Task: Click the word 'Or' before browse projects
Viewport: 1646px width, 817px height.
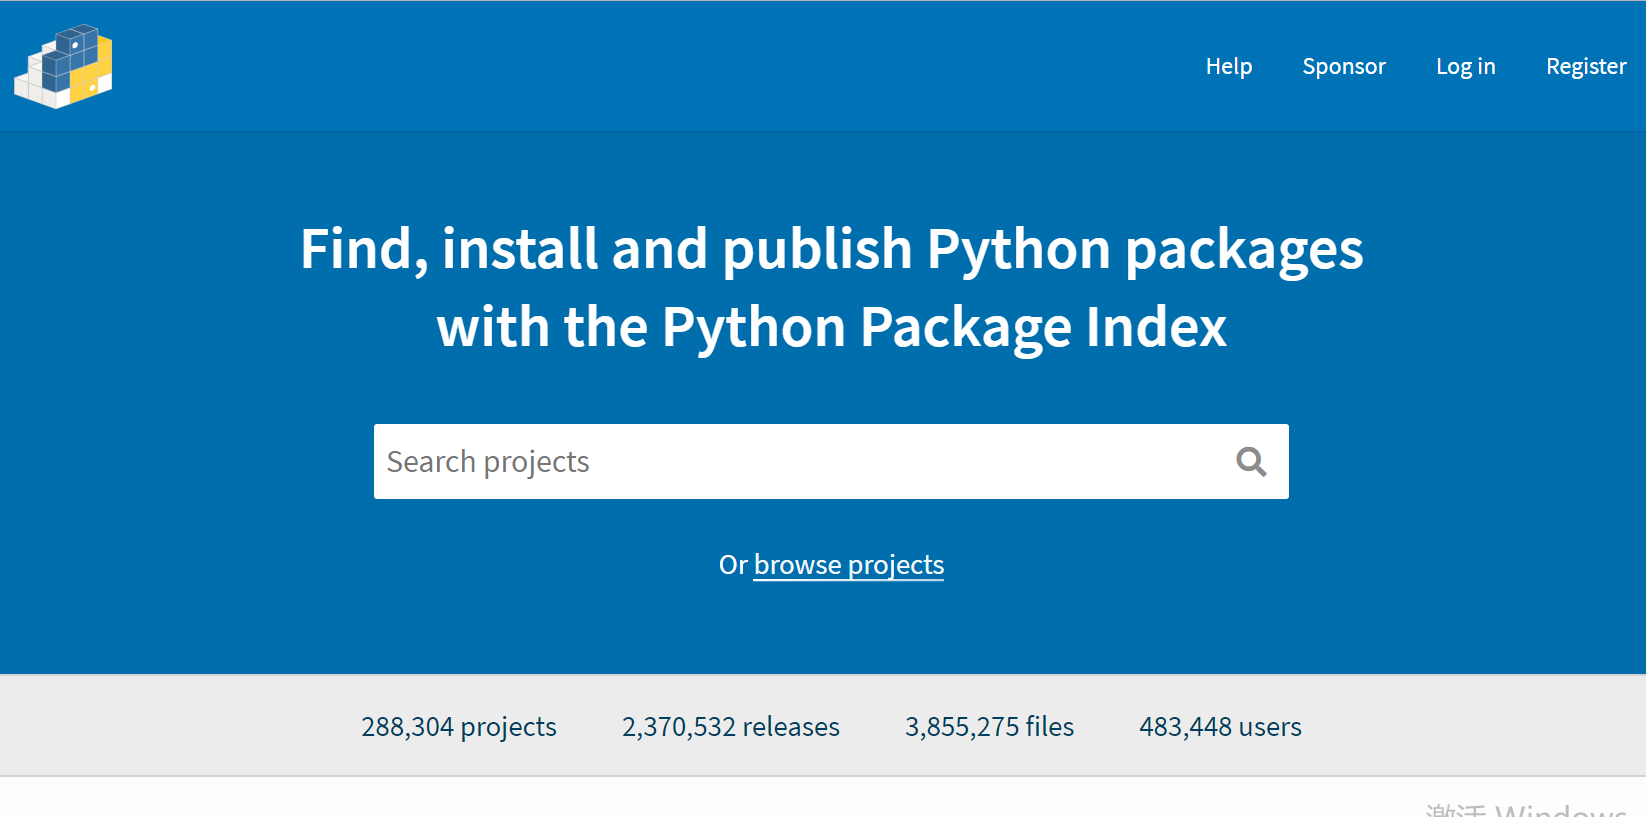Action: click(732, 565)
